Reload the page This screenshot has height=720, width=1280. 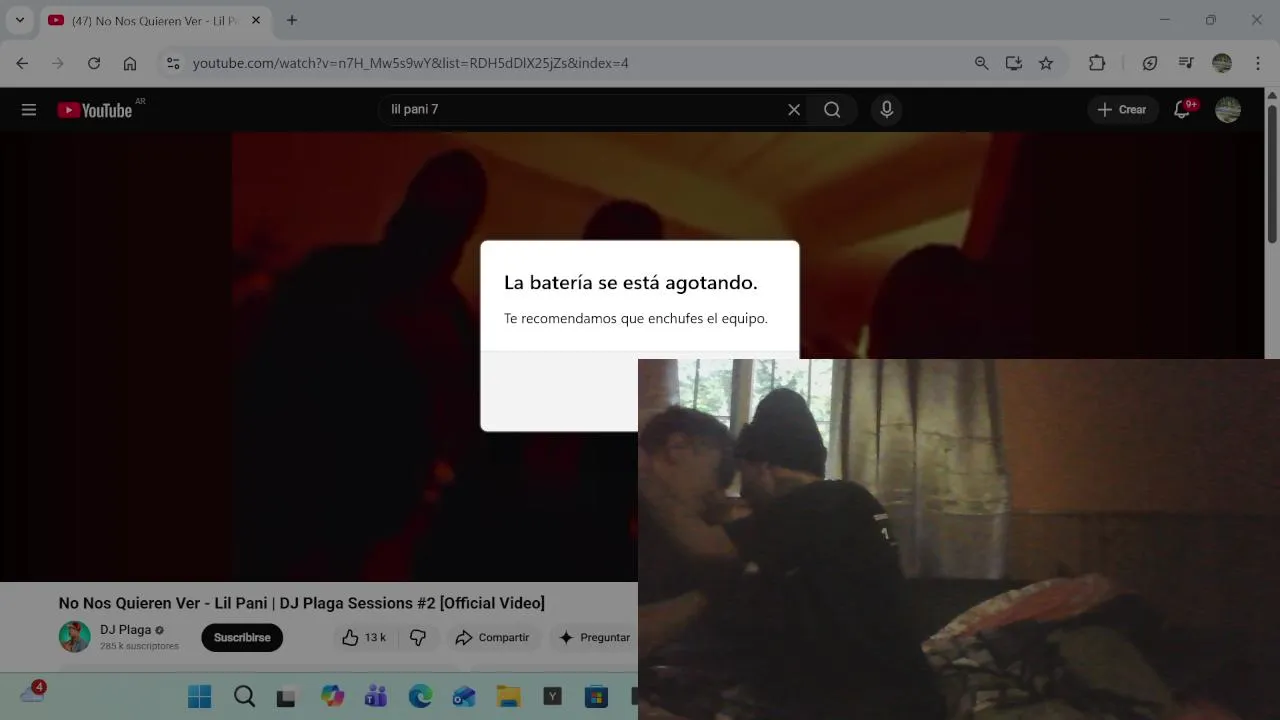coord(94,63)
